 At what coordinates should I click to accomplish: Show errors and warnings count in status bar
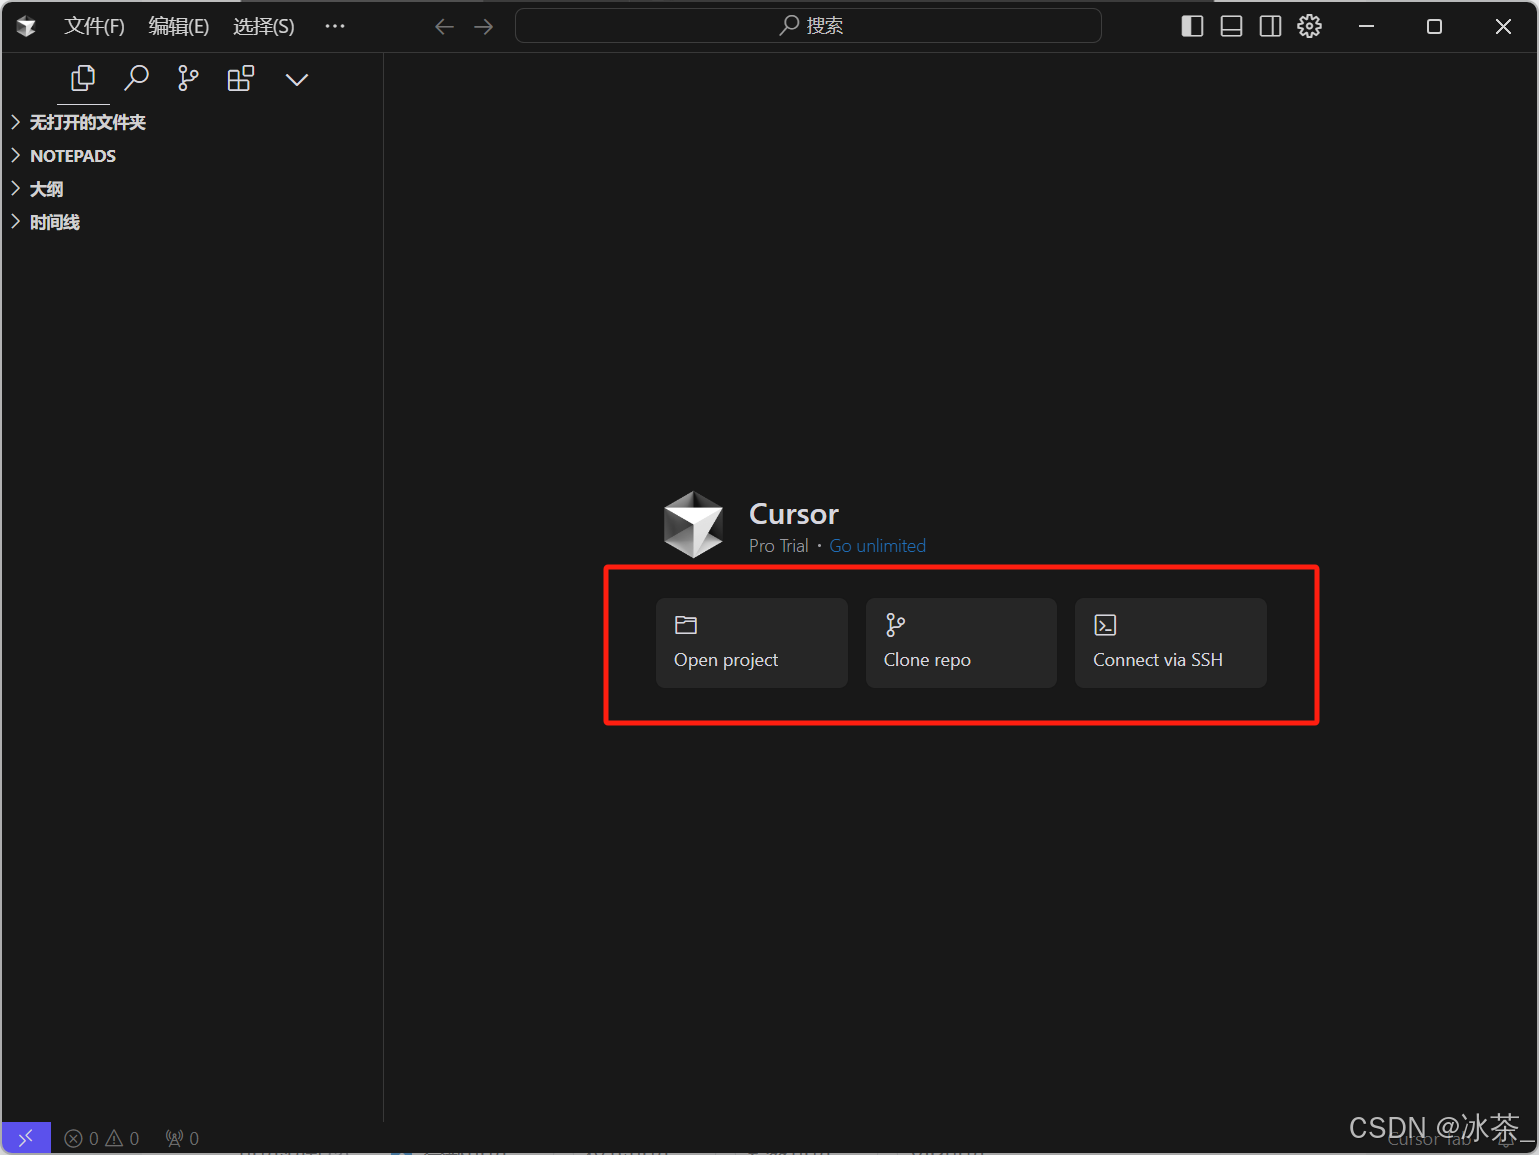click(102, 1138)
